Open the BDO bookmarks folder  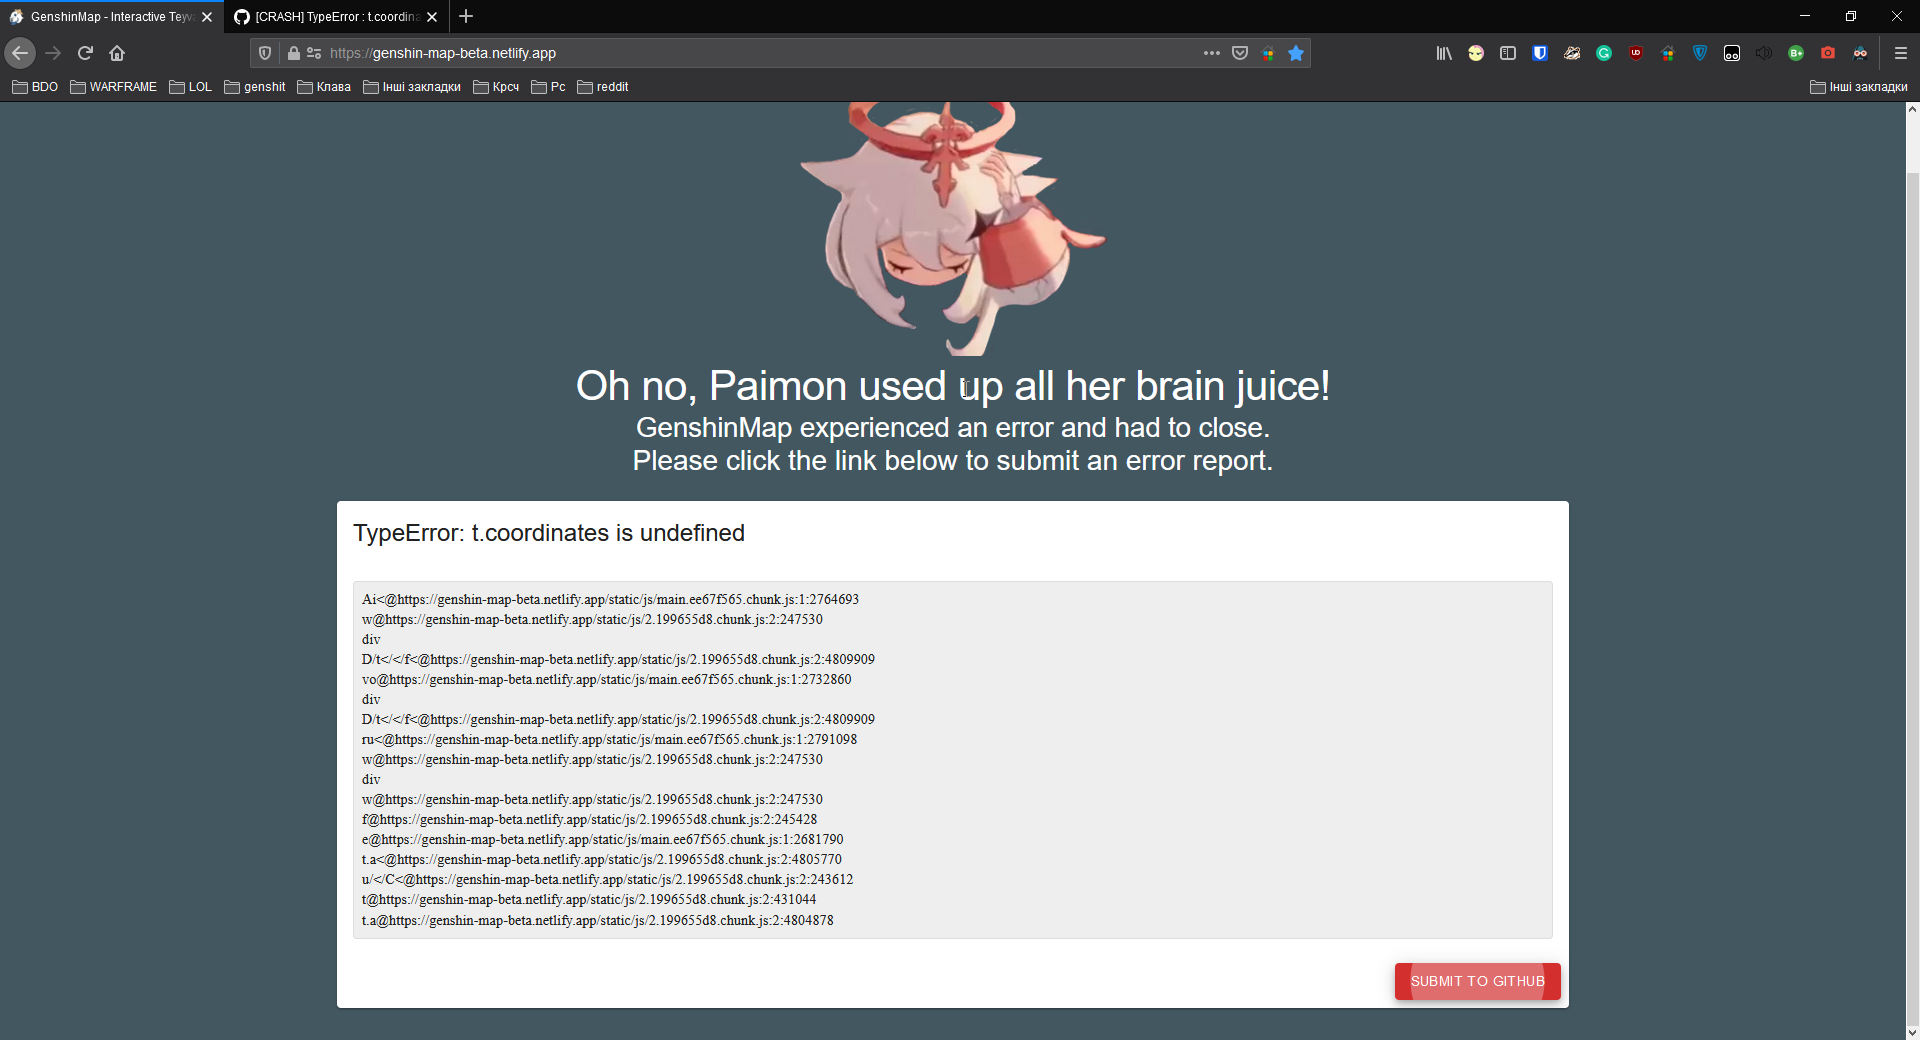[35, 87]
